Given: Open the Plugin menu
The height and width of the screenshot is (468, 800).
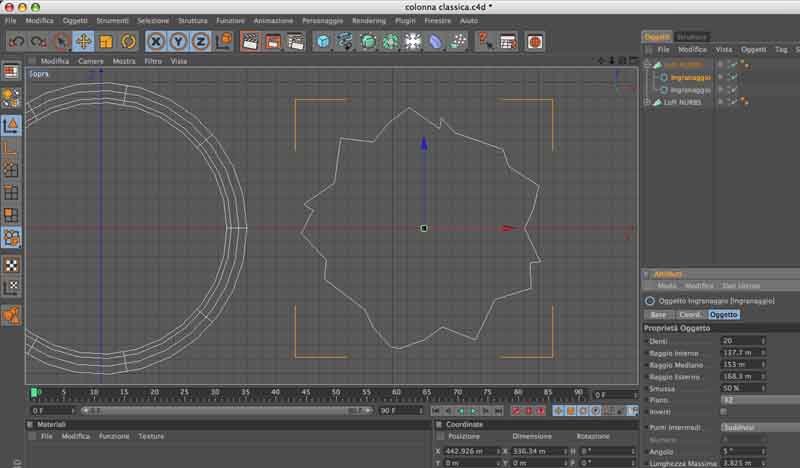Looking at the screenshot, I should click(405, 21).
